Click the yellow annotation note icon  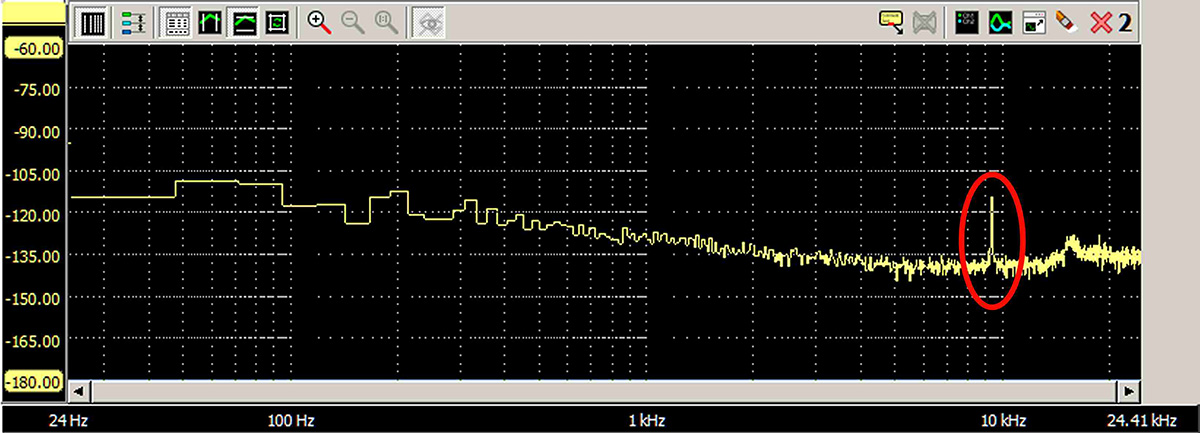tap(891, 22)
